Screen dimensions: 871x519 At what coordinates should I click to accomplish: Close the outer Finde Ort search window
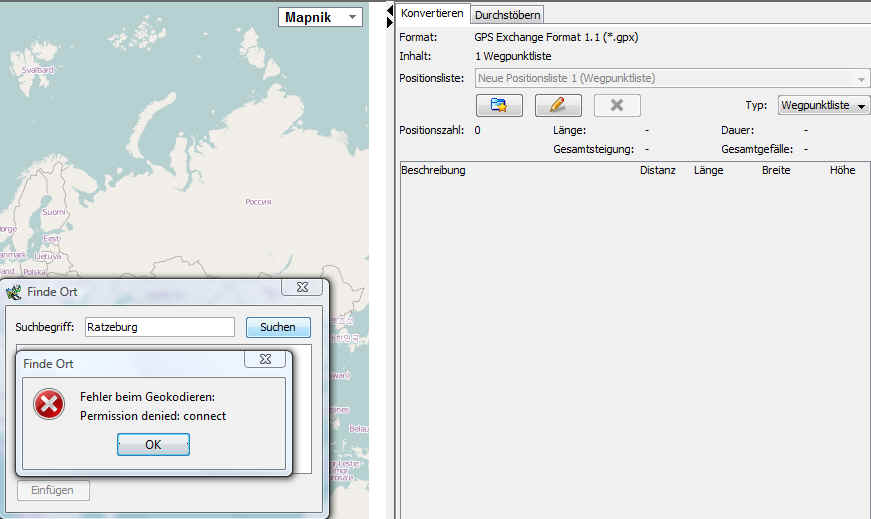301,288
